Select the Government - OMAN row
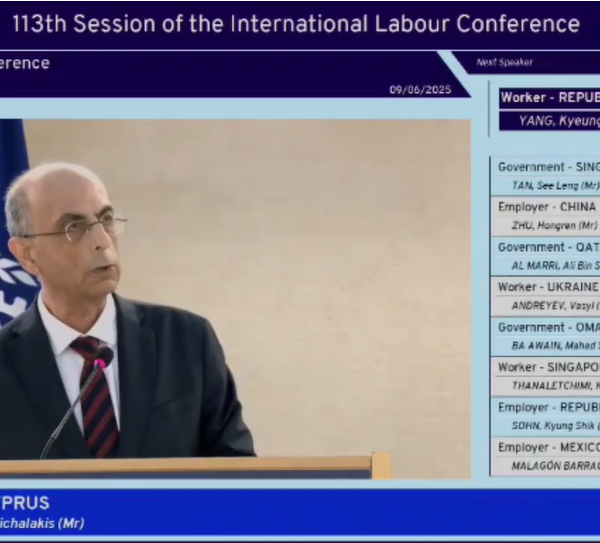 click(x=545, y=328)
